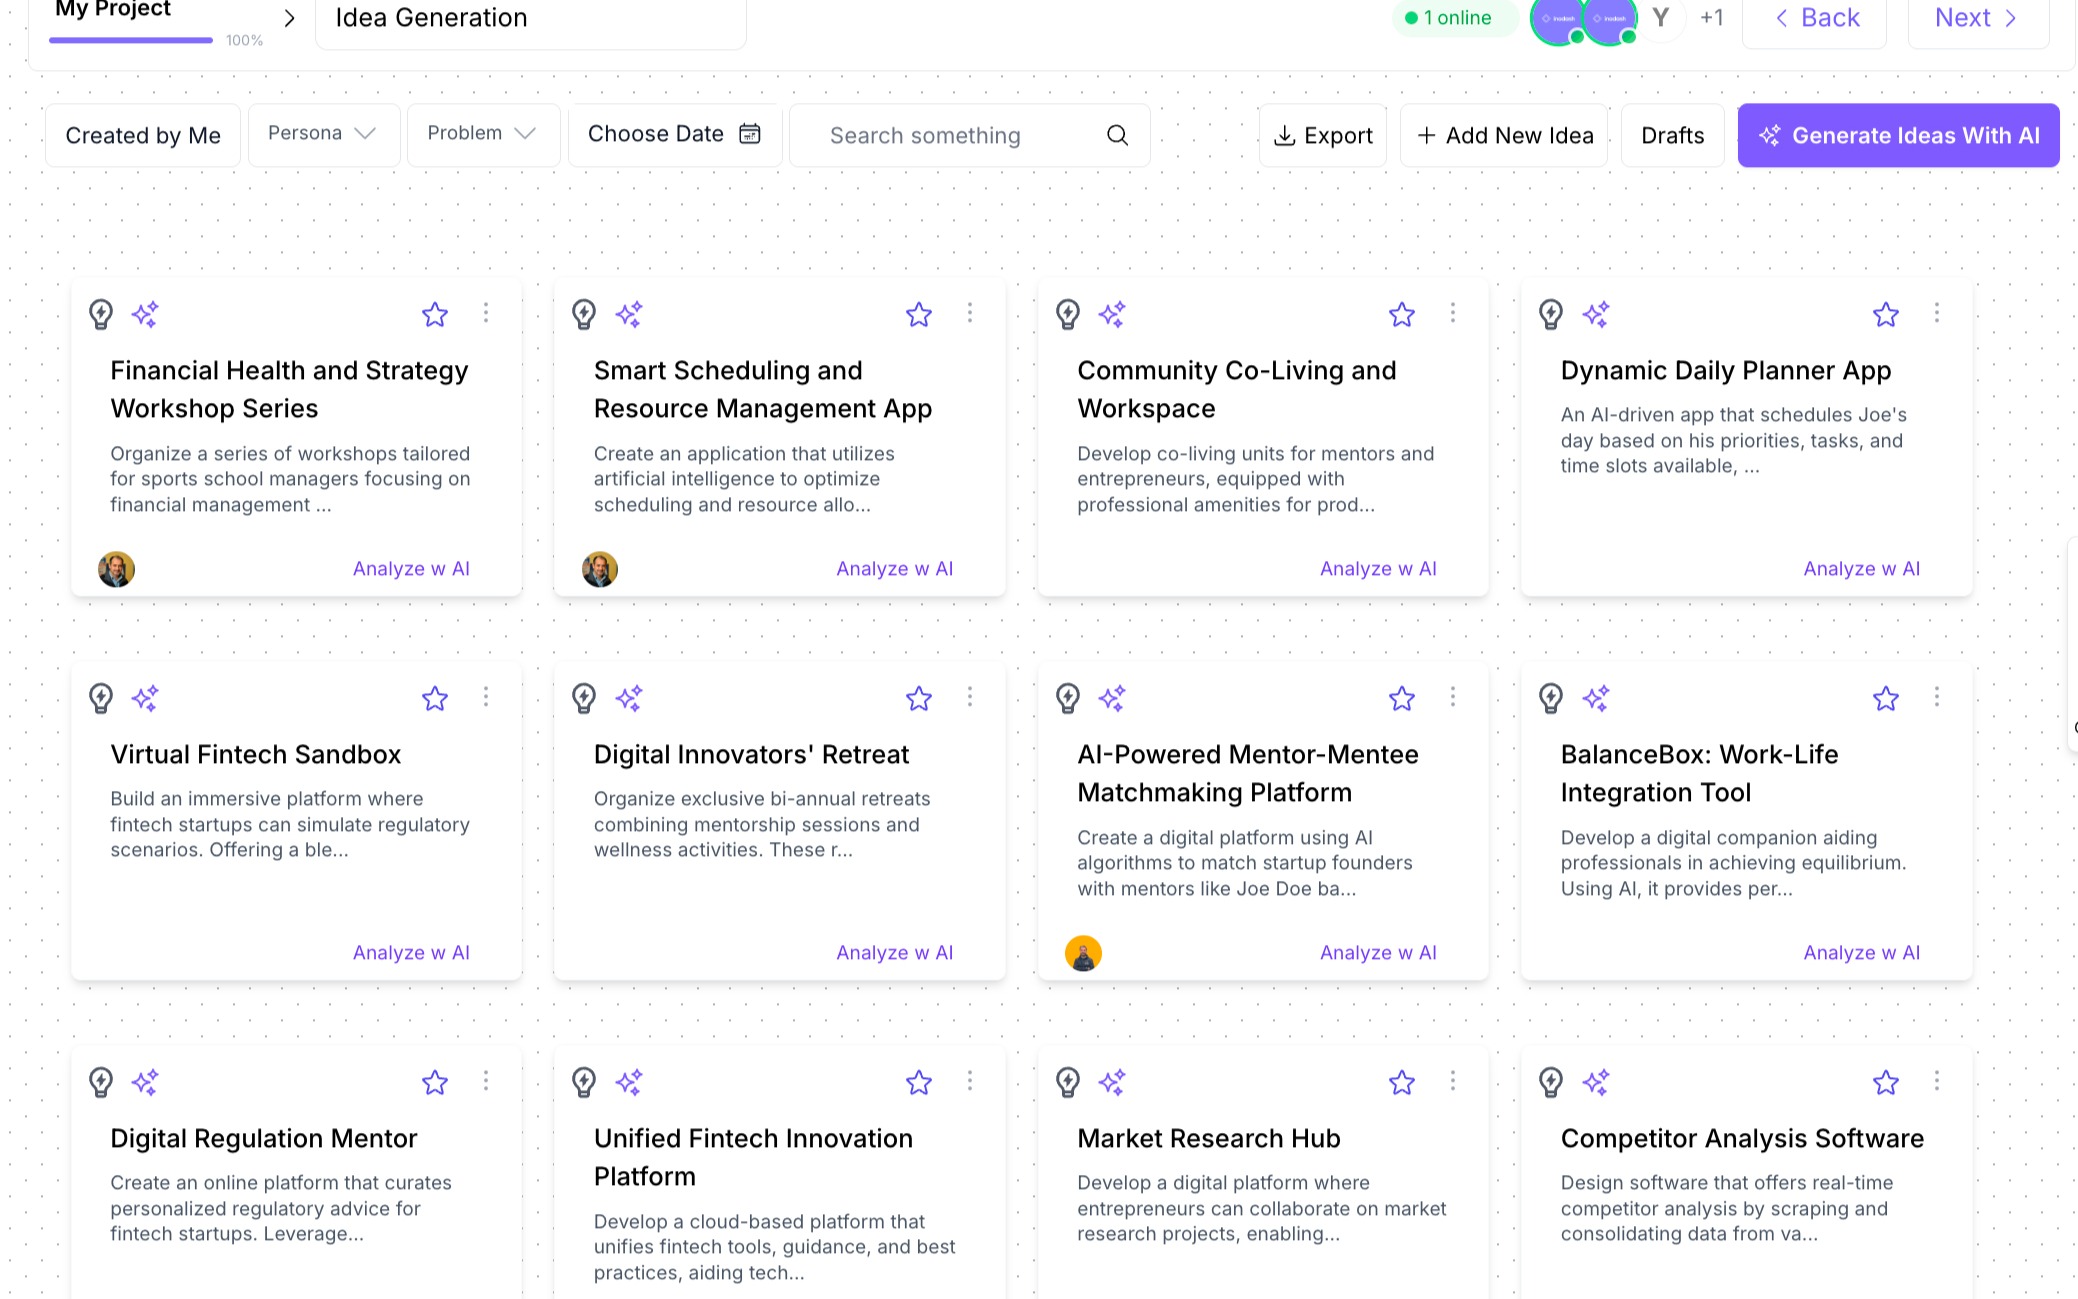Open options menu for Community Co-Living card

(1452, 314)
